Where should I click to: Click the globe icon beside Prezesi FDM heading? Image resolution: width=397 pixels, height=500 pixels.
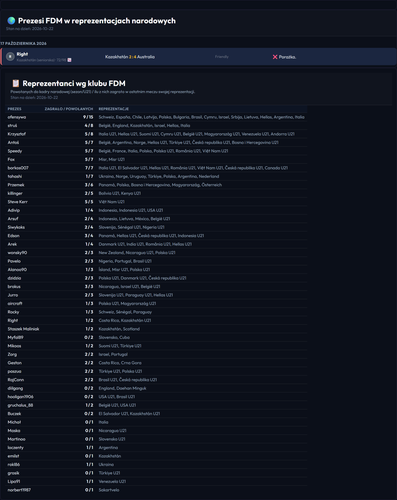point(11,21)
